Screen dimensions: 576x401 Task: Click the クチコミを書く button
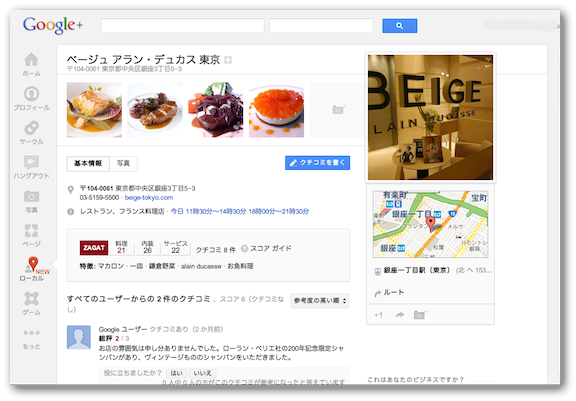[317, 163]
